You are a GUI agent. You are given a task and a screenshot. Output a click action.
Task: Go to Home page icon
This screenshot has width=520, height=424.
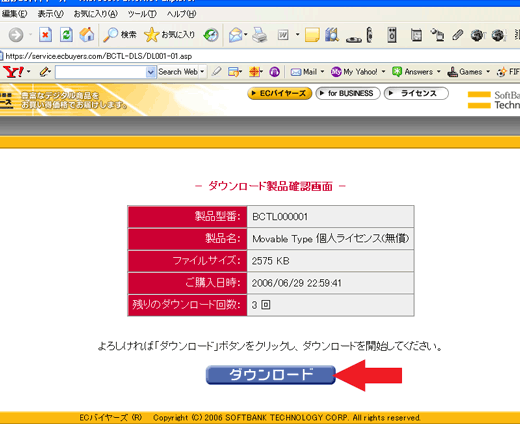click(x=87, y=35)
